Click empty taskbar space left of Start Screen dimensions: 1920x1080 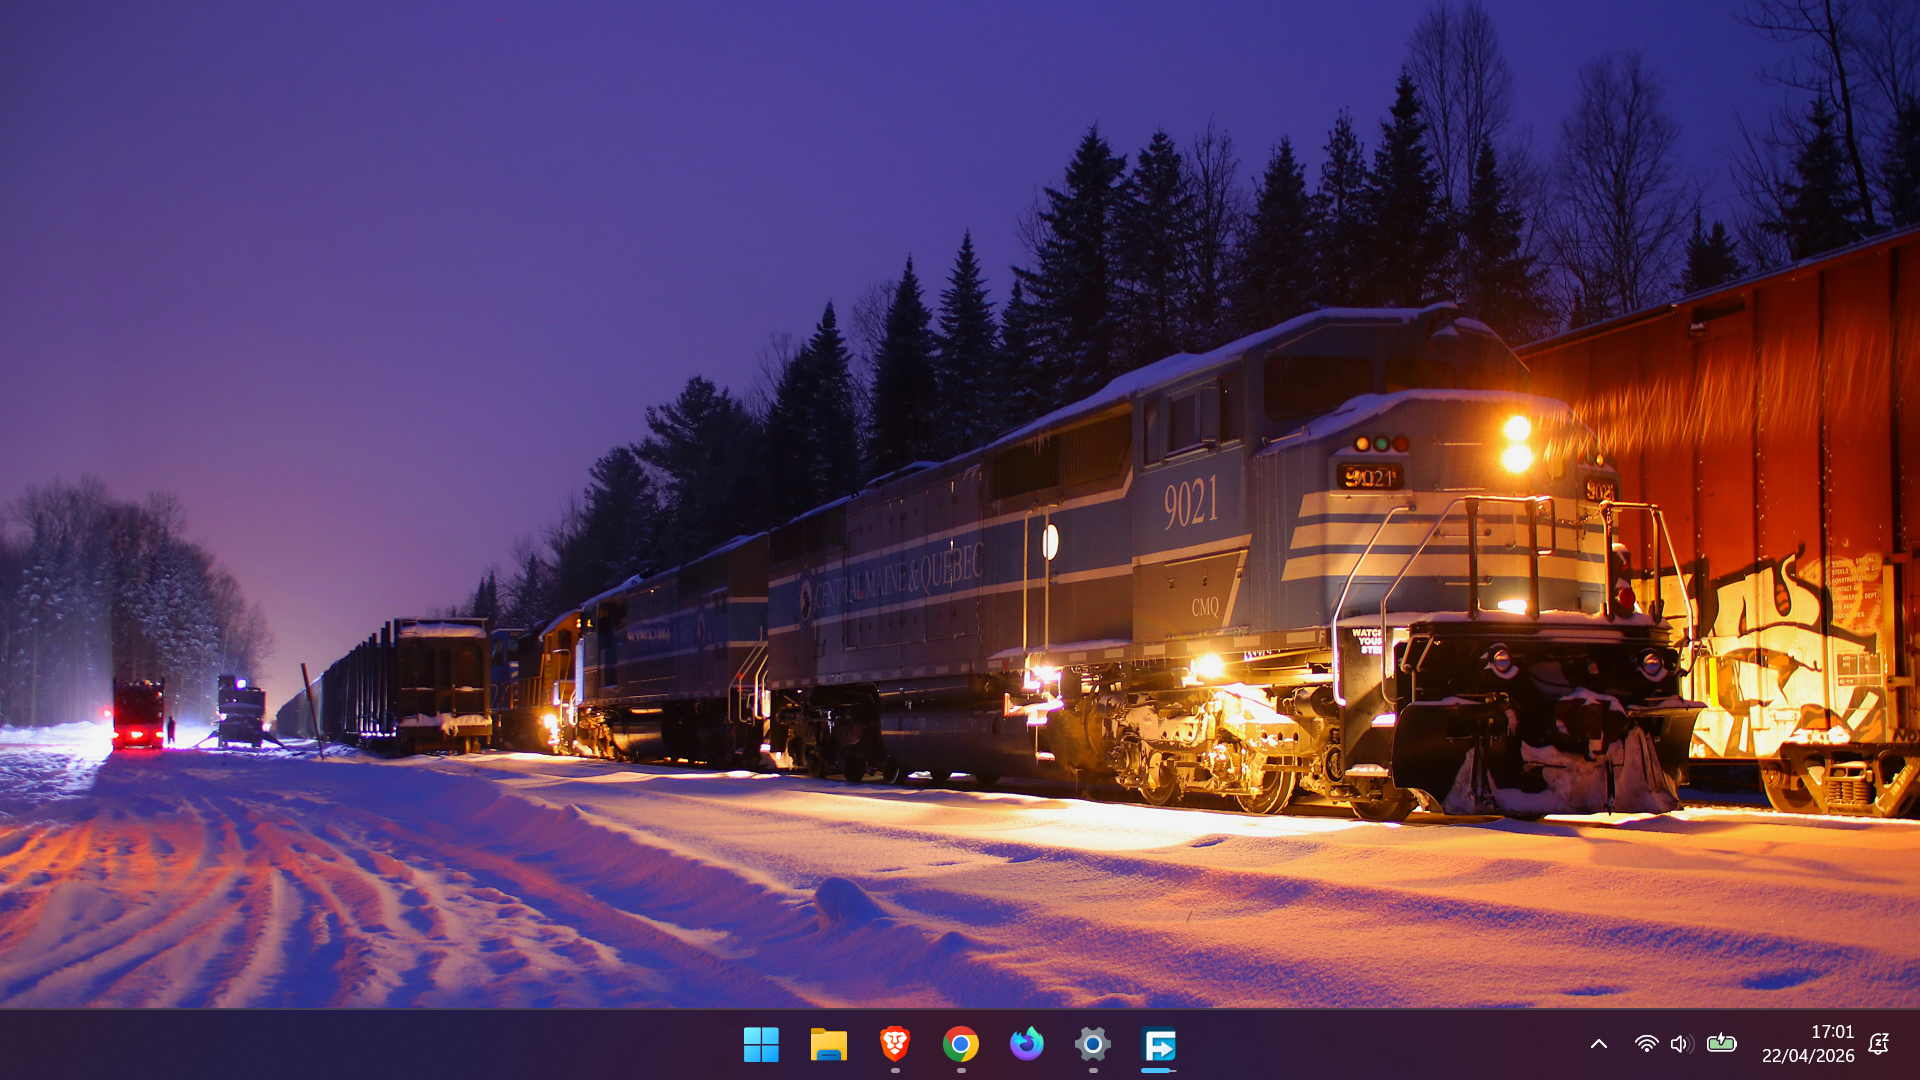(400, 1045)
